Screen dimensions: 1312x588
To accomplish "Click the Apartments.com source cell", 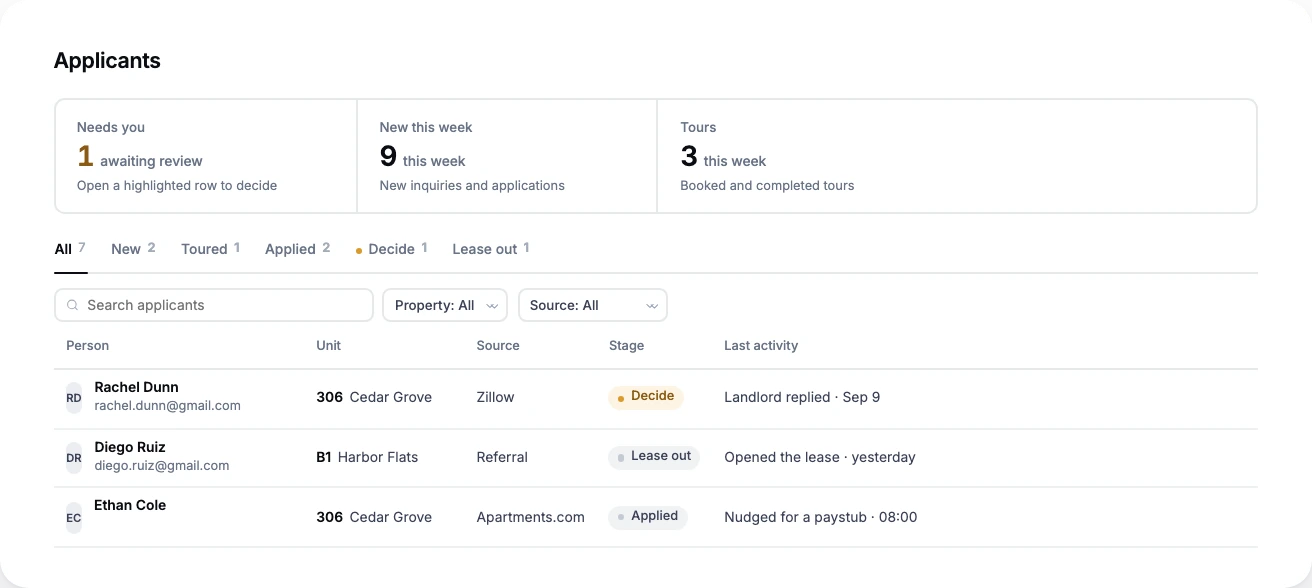I will click(531, 517).
